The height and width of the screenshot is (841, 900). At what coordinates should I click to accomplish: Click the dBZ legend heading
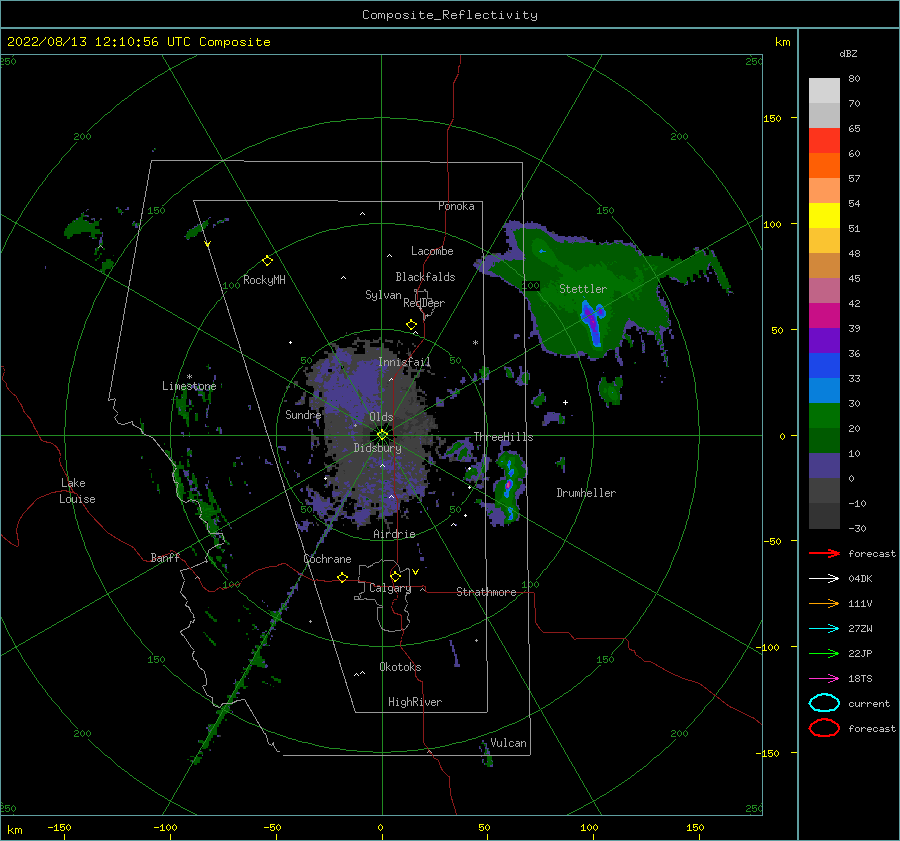(x=848, y=53)
